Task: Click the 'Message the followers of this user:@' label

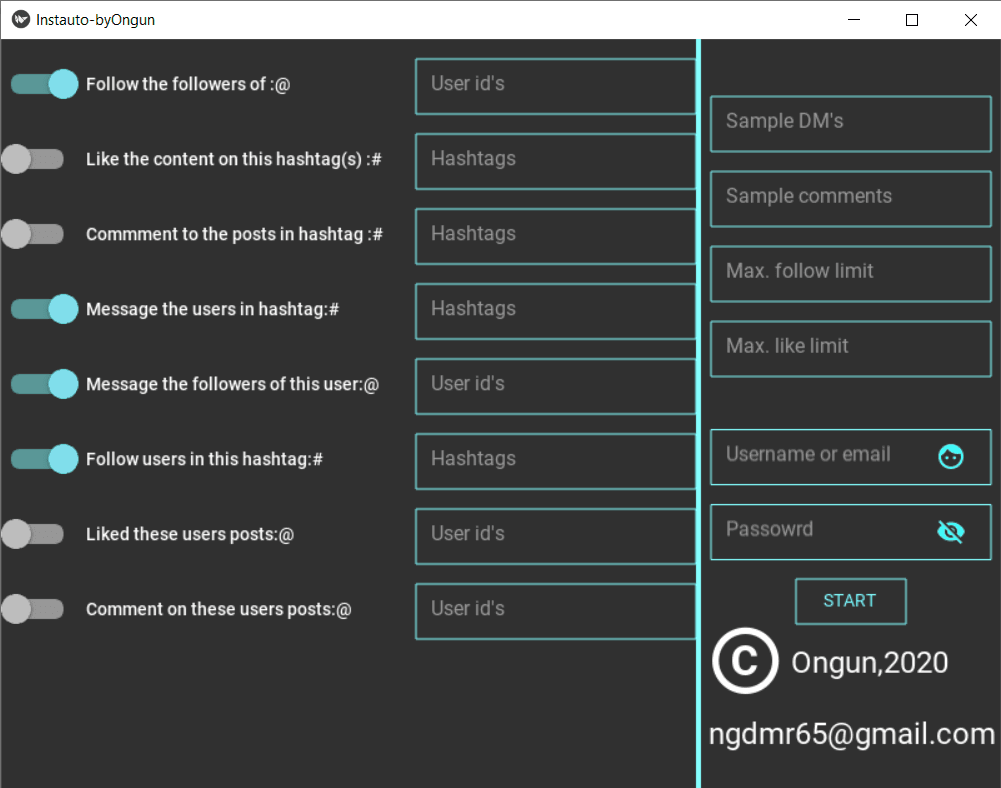Action: (232, 384)
